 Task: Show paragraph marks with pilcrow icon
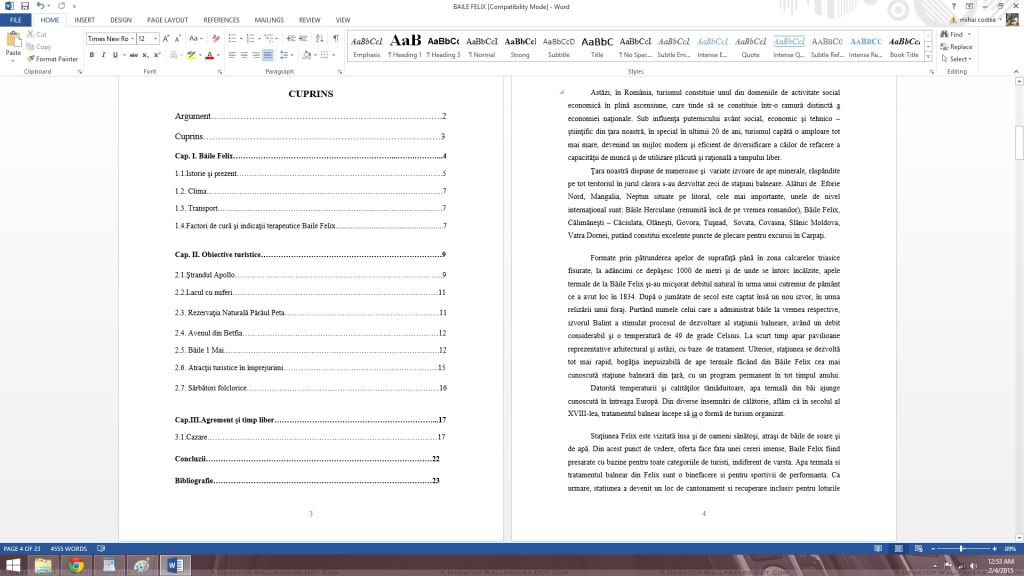(x=335, y=39)
